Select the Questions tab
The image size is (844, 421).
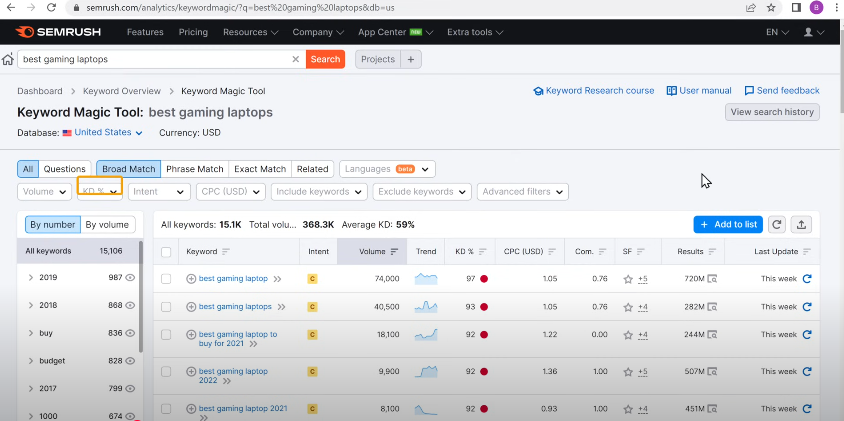[65, 169]
